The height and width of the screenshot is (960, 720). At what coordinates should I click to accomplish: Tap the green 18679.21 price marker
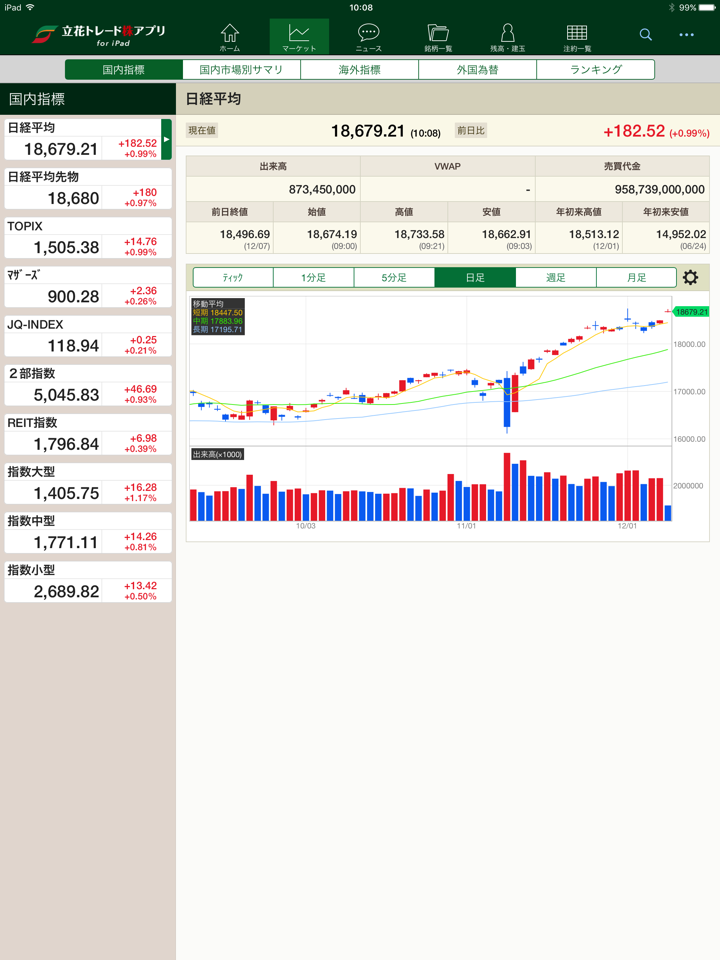click(x=691, y=312)
